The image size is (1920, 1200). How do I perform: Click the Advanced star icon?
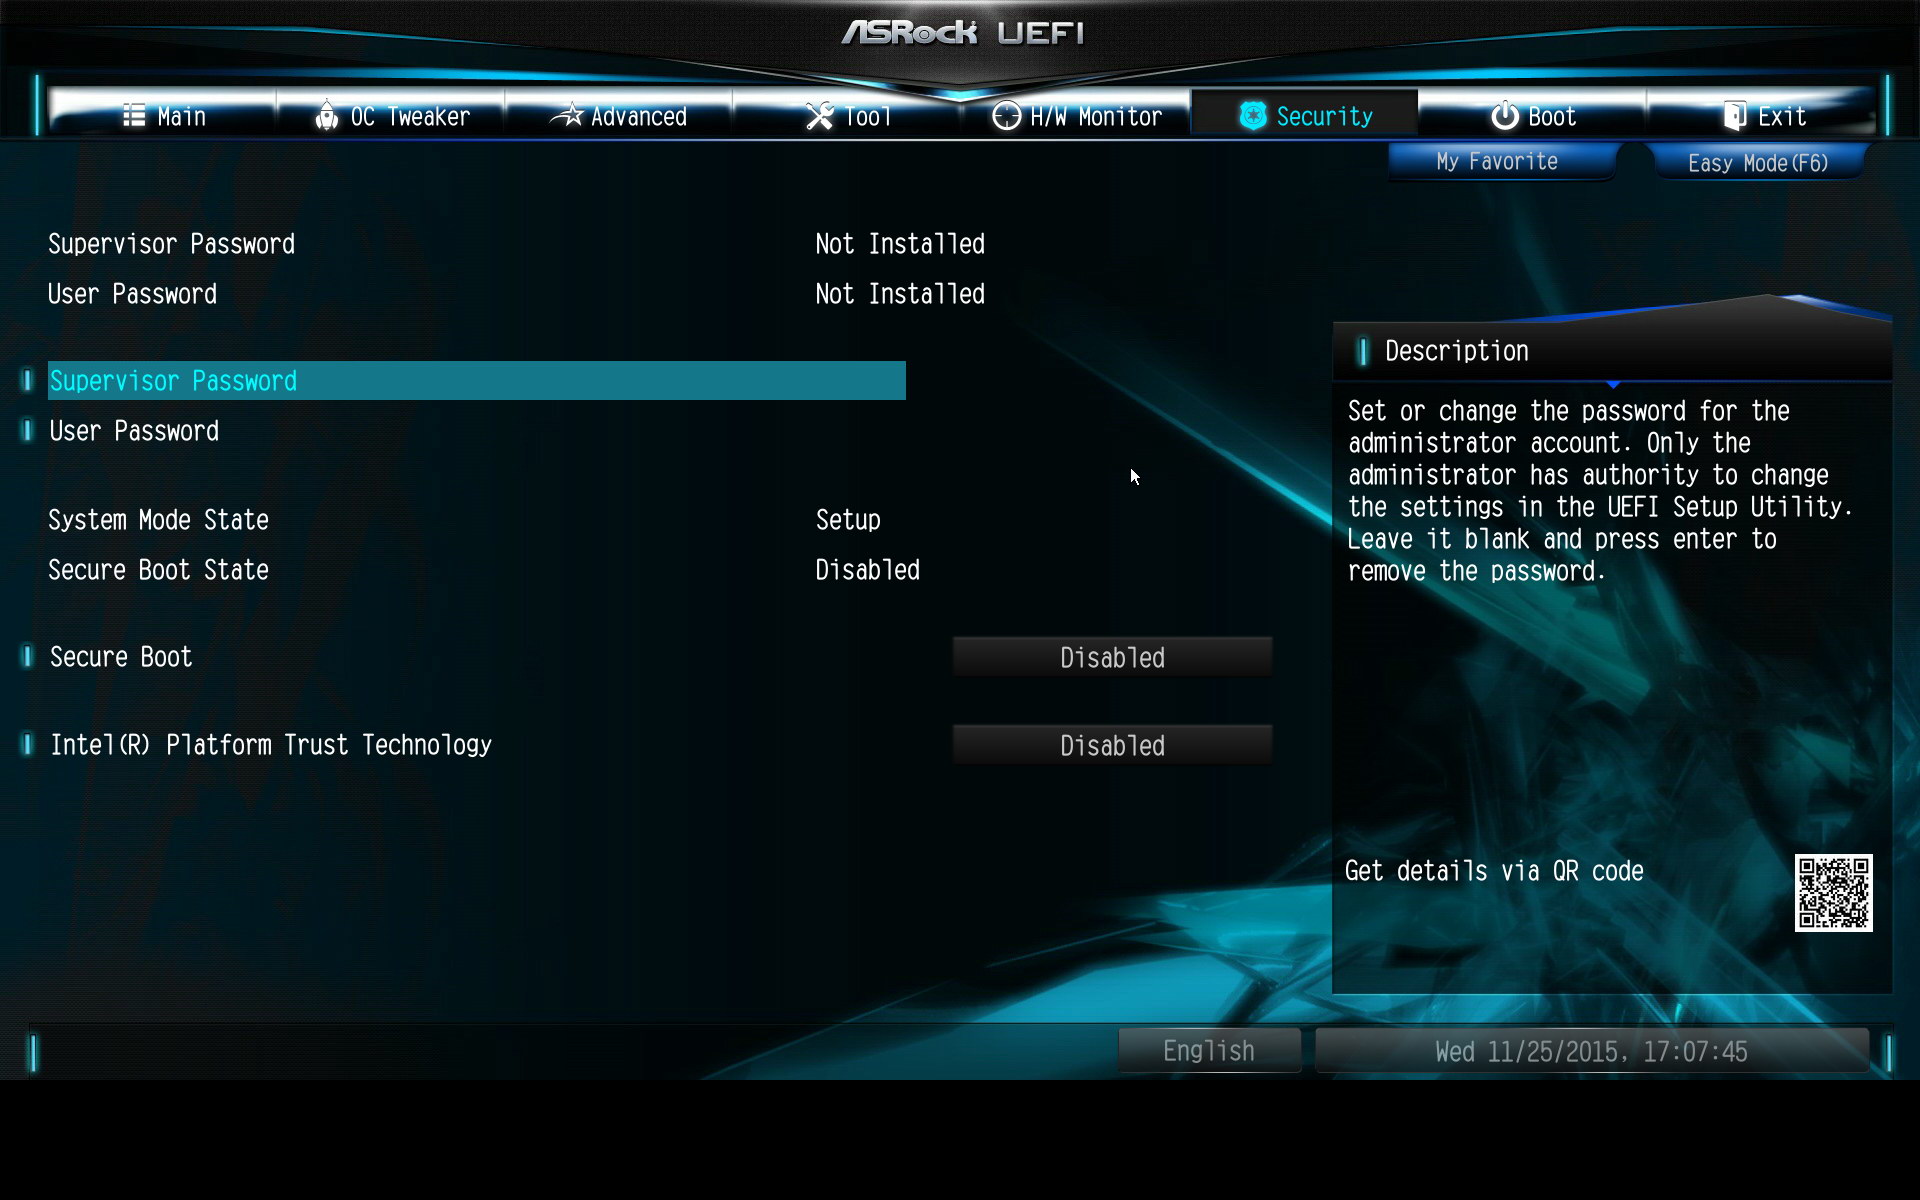coord(567,116)
